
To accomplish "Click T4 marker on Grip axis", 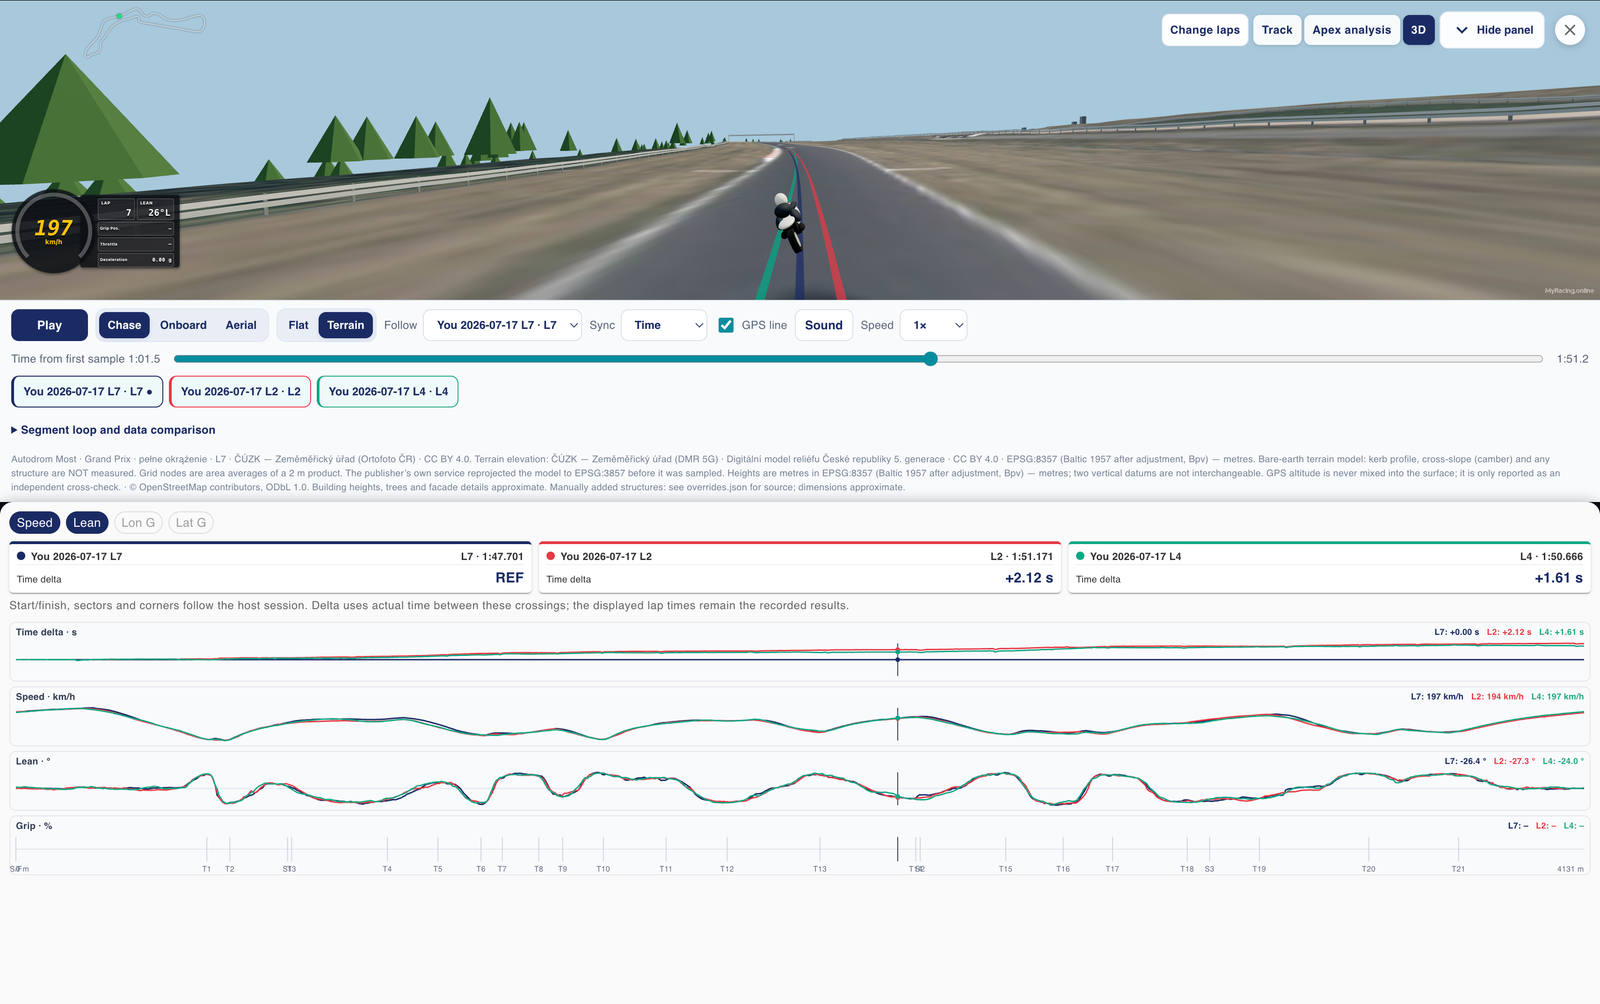I will [x=387, y=869].
